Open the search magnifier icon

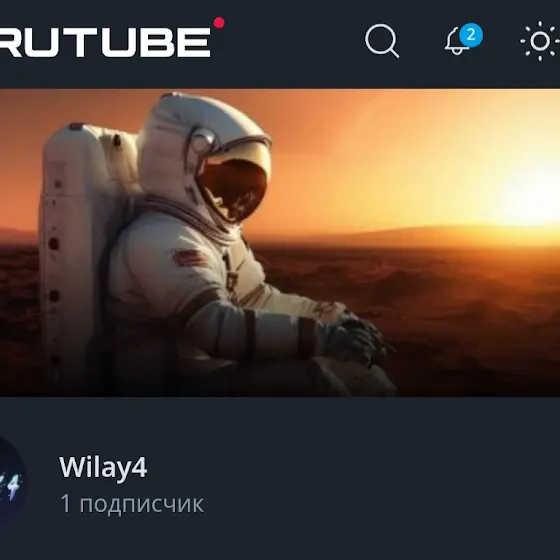click(382, 41)
